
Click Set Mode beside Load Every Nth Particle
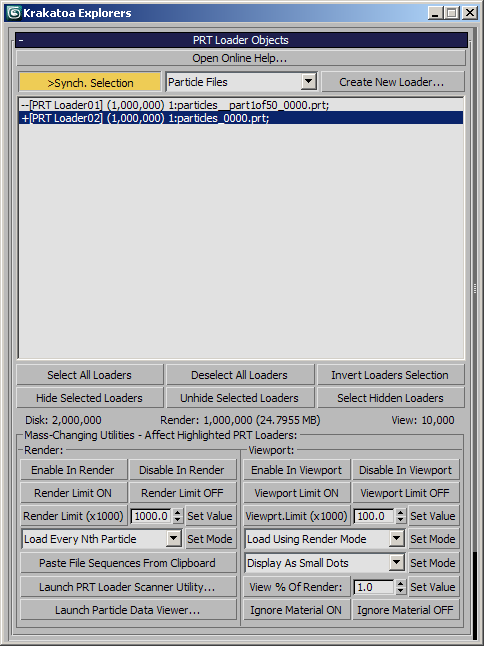pyautogui.click(x=210, y=539)
